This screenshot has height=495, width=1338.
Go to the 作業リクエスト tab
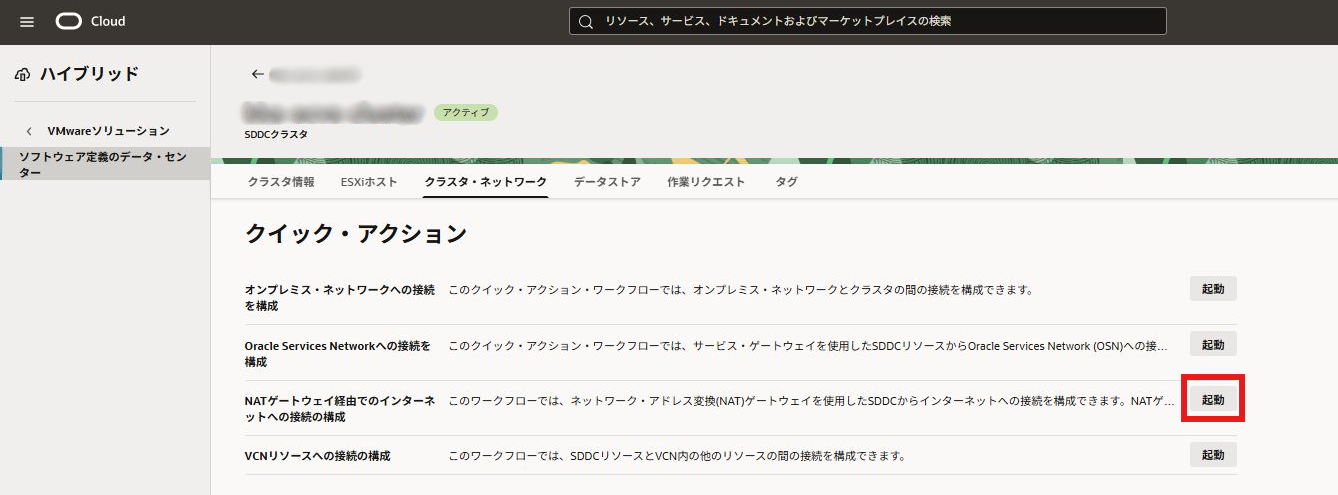(706, 182)
